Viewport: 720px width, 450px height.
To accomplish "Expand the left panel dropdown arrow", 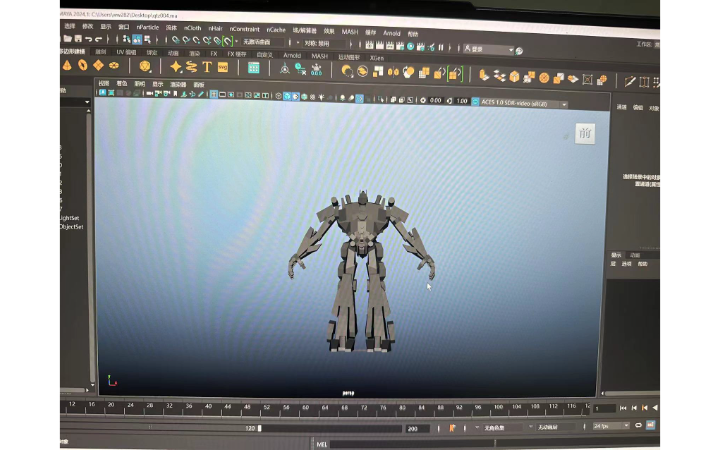I will click(87, 102).
